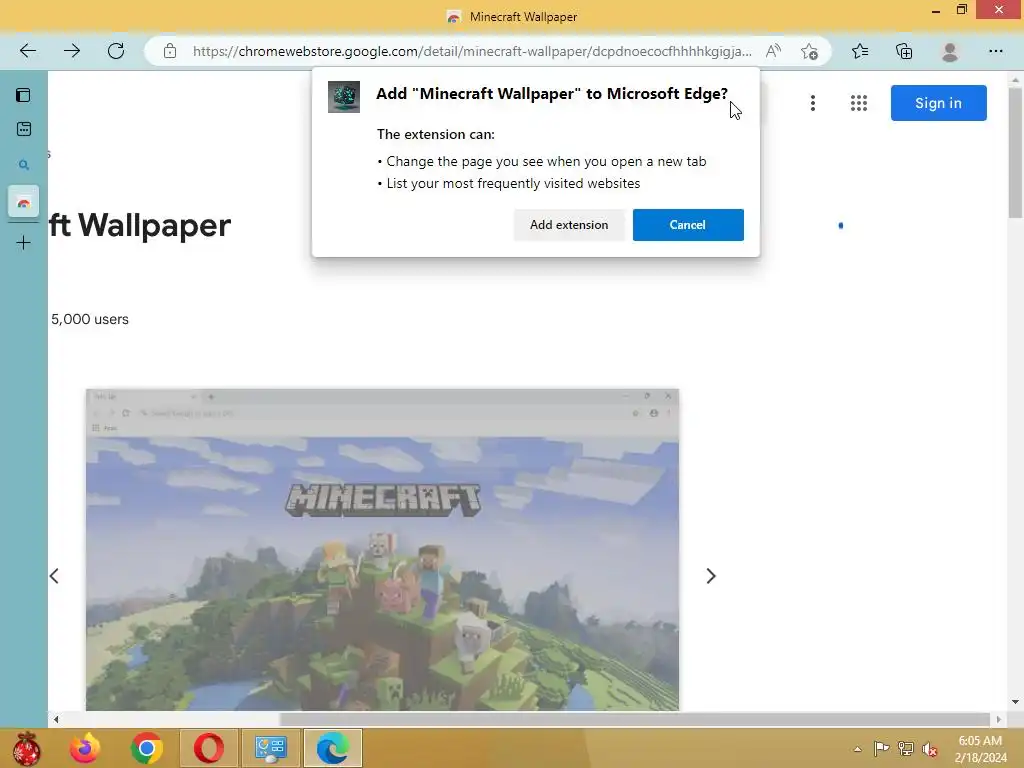This screenshot has width=1024, height=768.
Task: Open the Minecraft screenshot preview image
Action: (x=382, y=549)
